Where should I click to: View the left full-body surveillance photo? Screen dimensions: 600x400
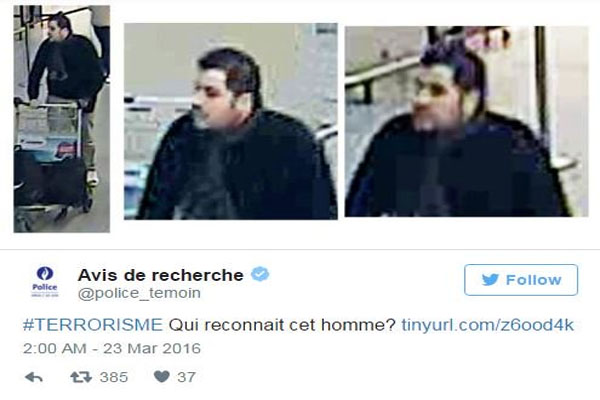[62, 119]
